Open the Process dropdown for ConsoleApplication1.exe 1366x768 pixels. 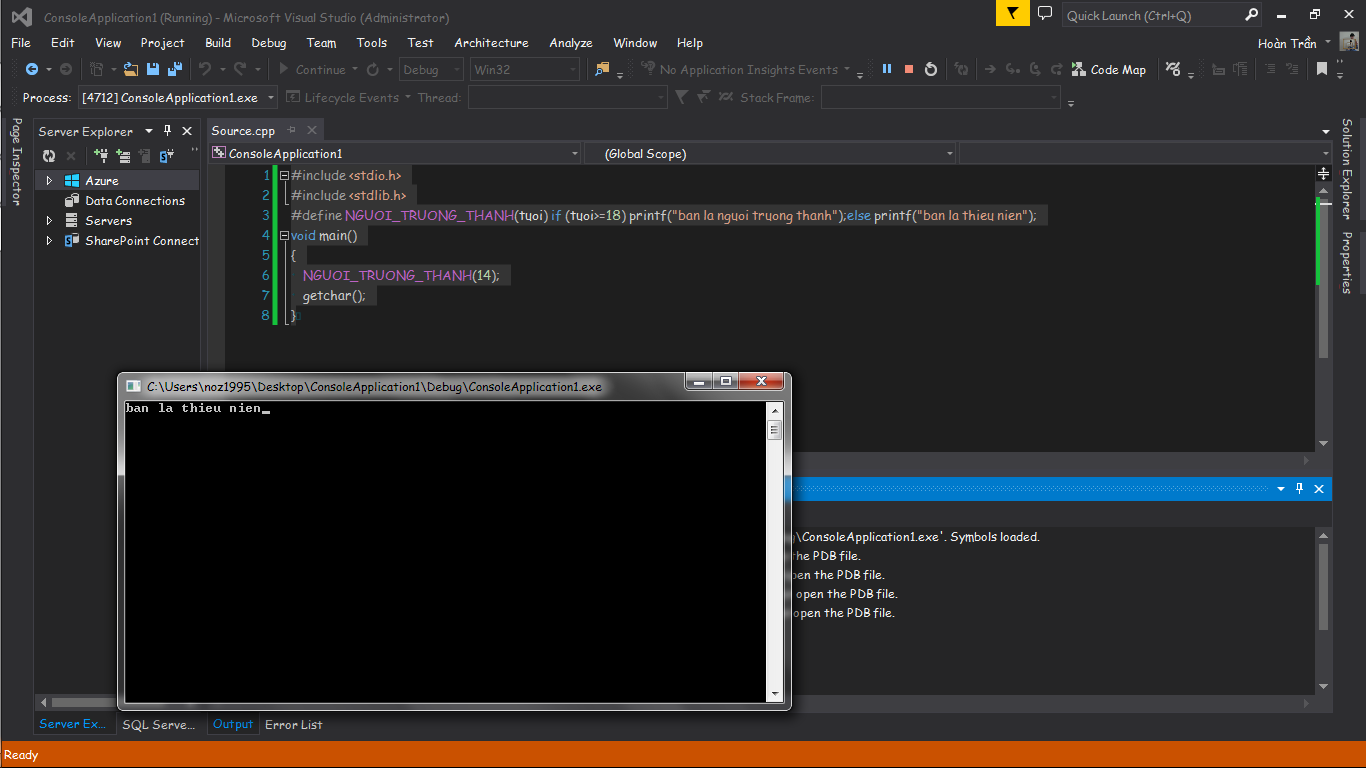pos(271,98)
